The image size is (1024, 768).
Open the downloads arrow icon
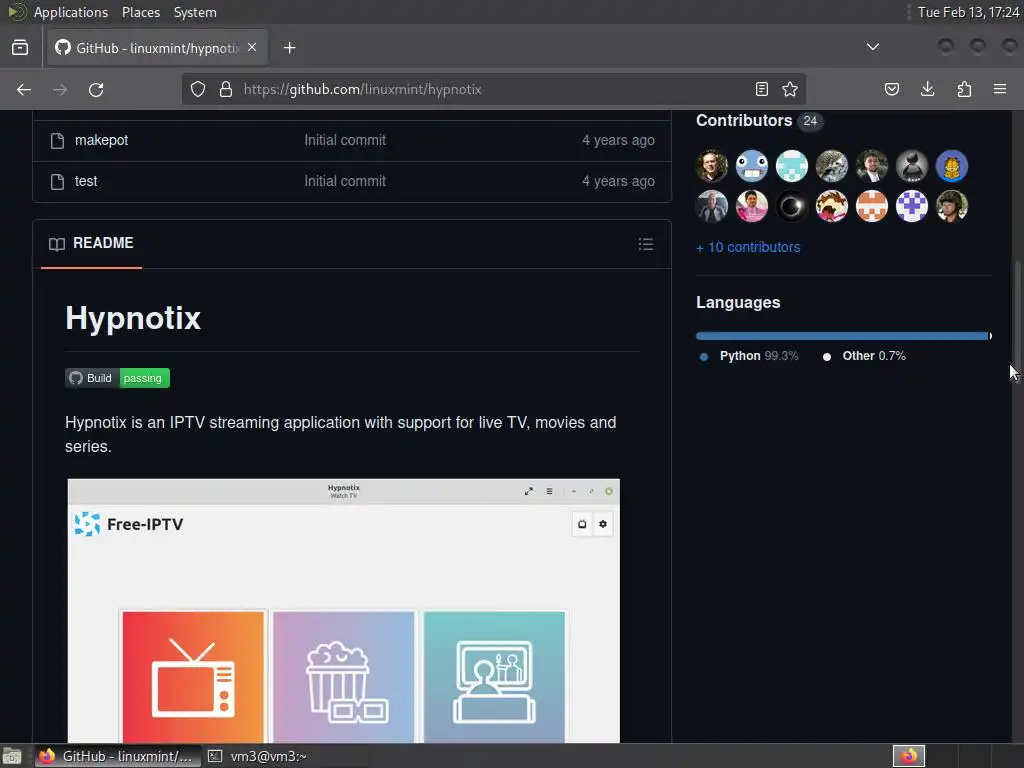(x=927, y=89)
